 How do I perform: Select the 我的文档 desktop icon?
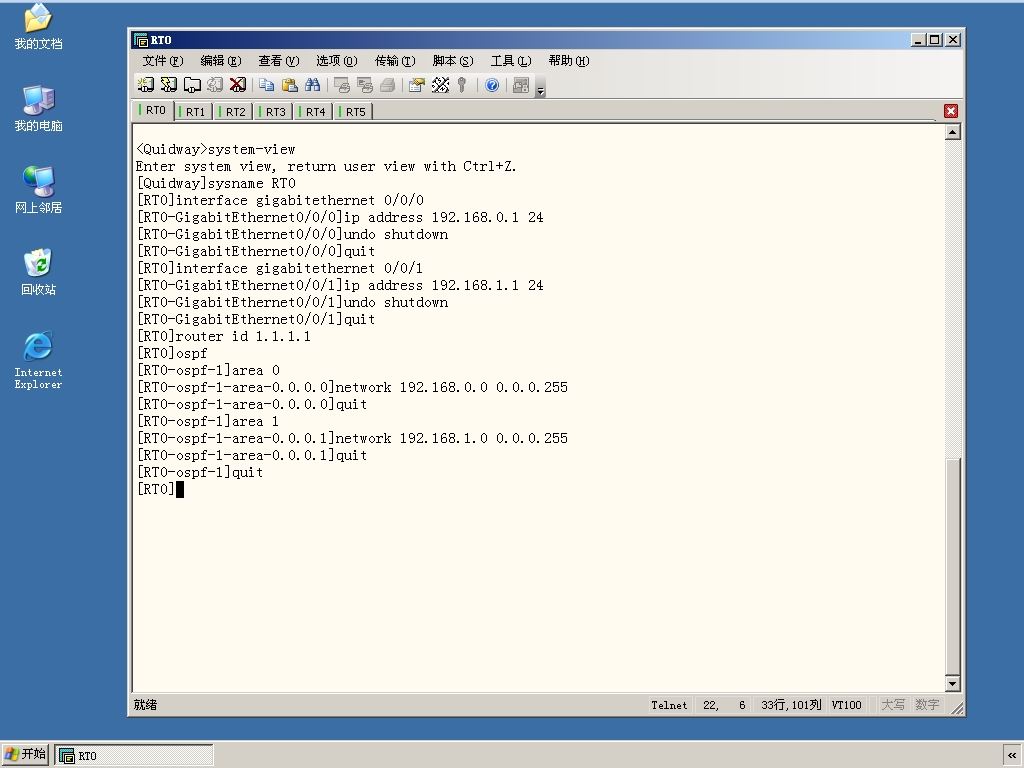38,27
